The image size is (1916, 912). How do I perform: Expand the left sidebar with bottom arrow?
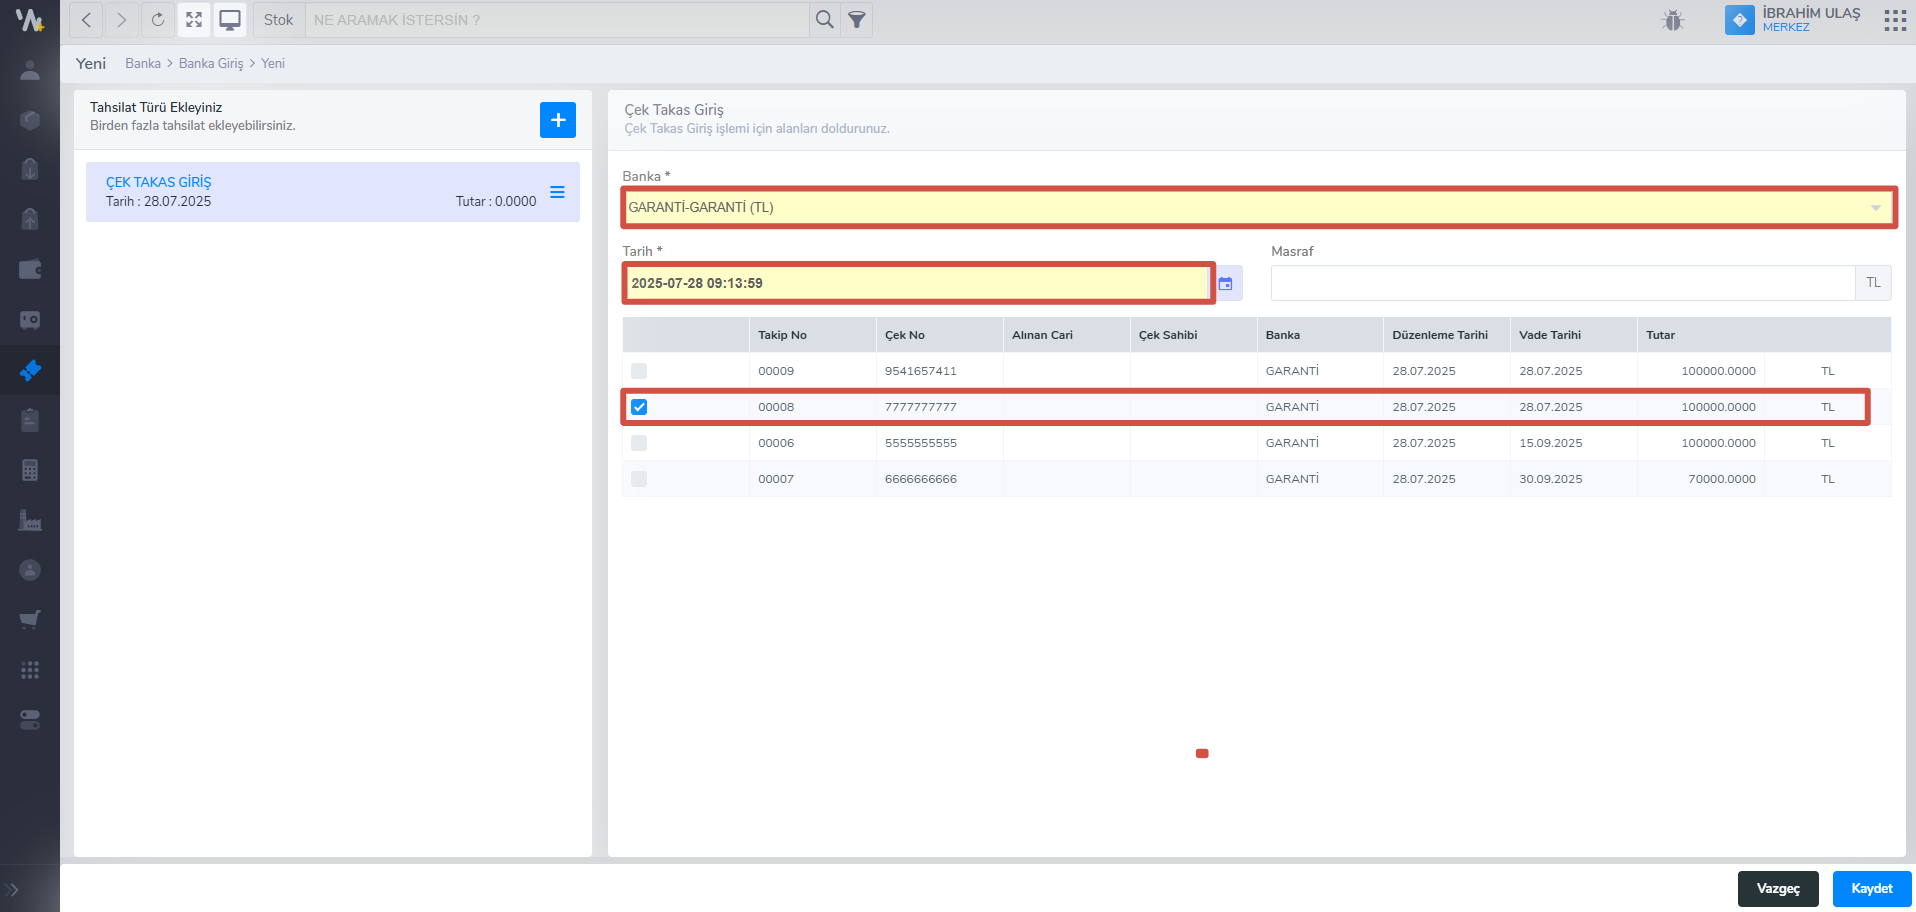pos(13,889)
